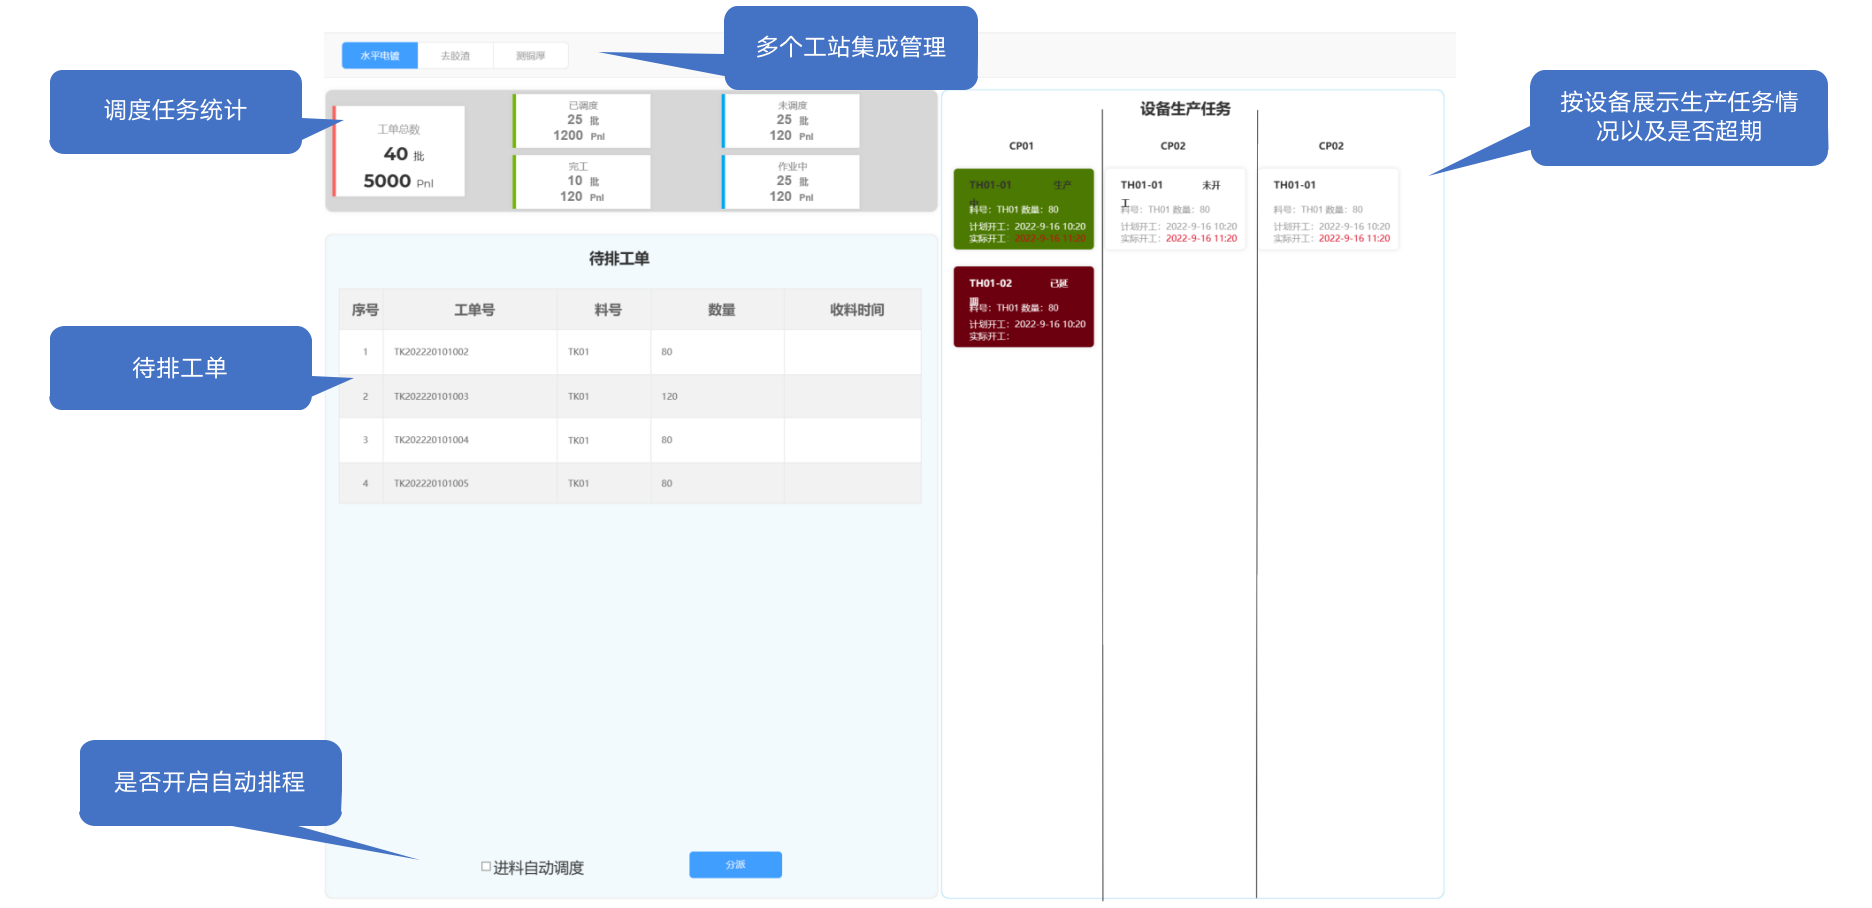Screen dimensions: 1872x908
Task: Open the 去胶渣 workstation tab
Action: [455, 56]
